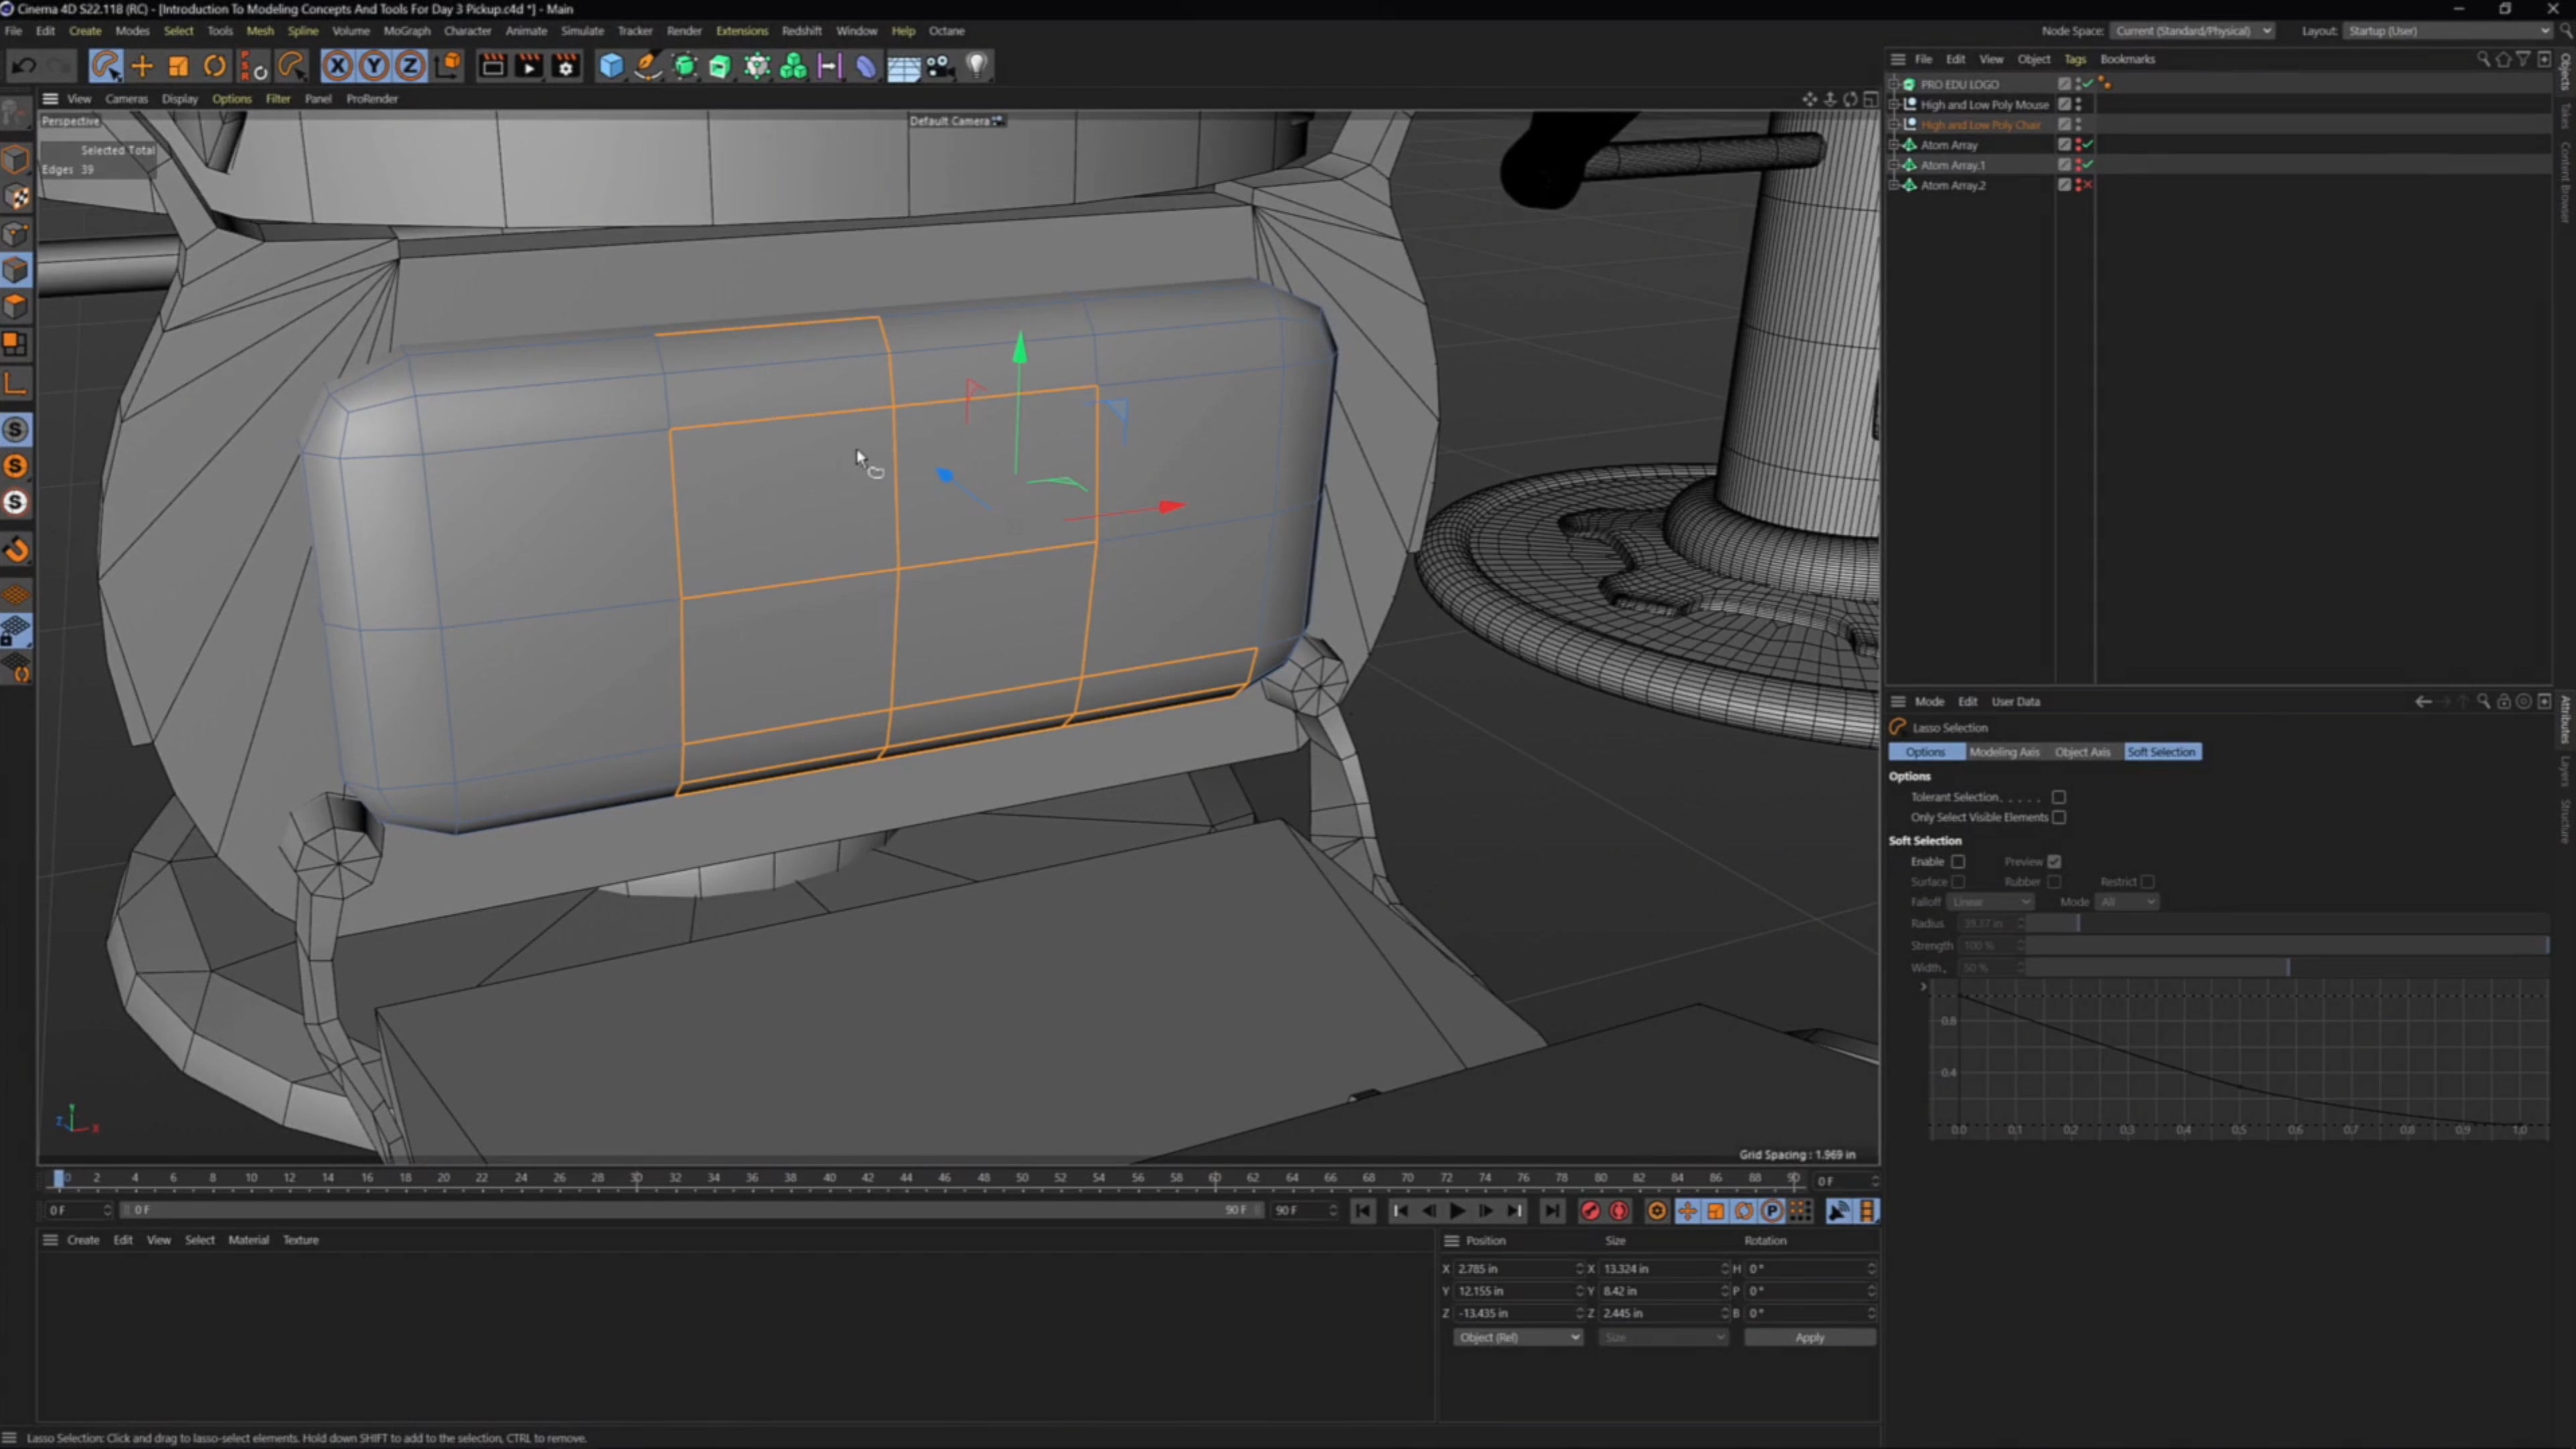This screenshot has width=2576, height=1449.
Task: Open the Object (Rel) dropdown
Action: 1518,1337
